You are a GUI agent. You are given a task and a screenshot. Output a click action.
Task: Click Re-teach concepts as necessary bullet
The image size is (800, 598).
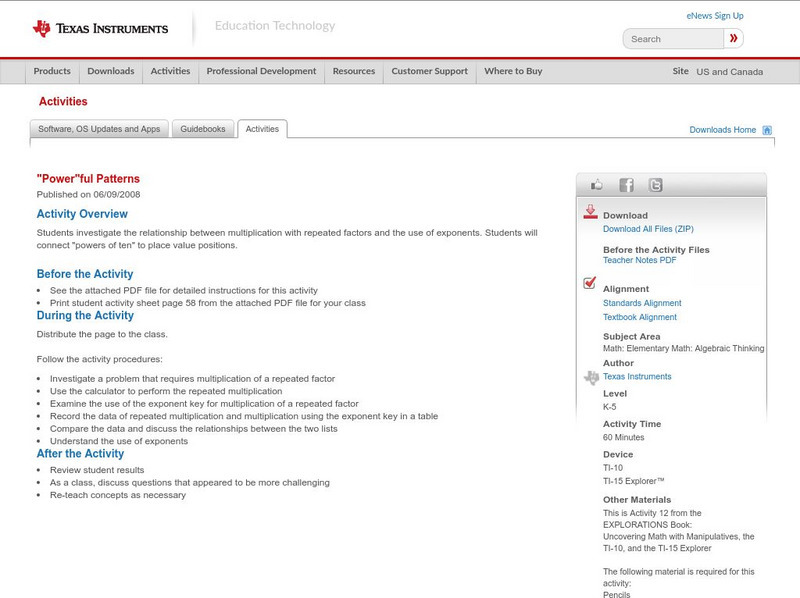click(x=118, y=495)
